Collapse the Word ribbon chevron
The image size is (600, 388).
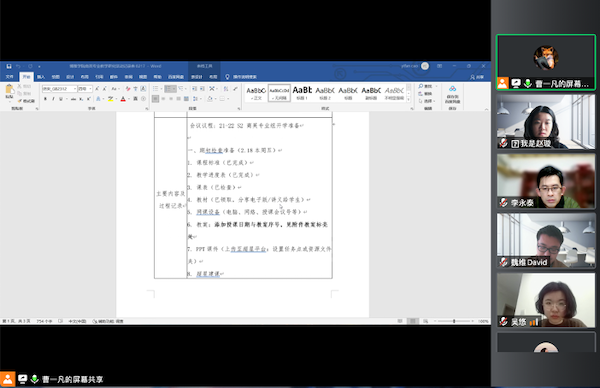(x=486, y=109)
